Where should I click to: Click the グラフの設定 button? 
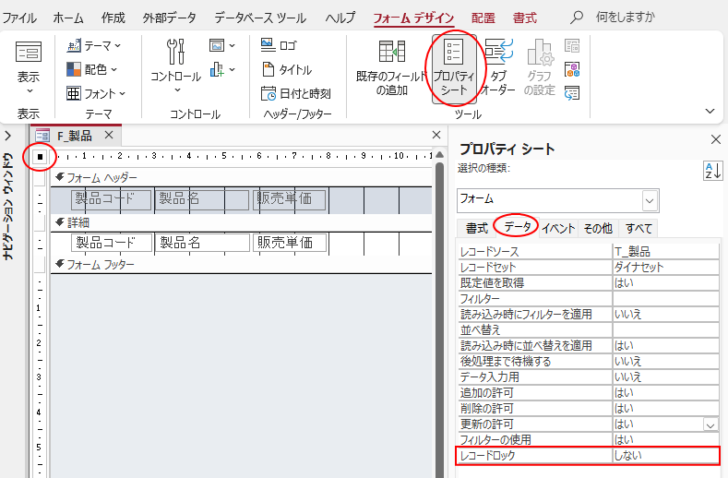(540, 68)
